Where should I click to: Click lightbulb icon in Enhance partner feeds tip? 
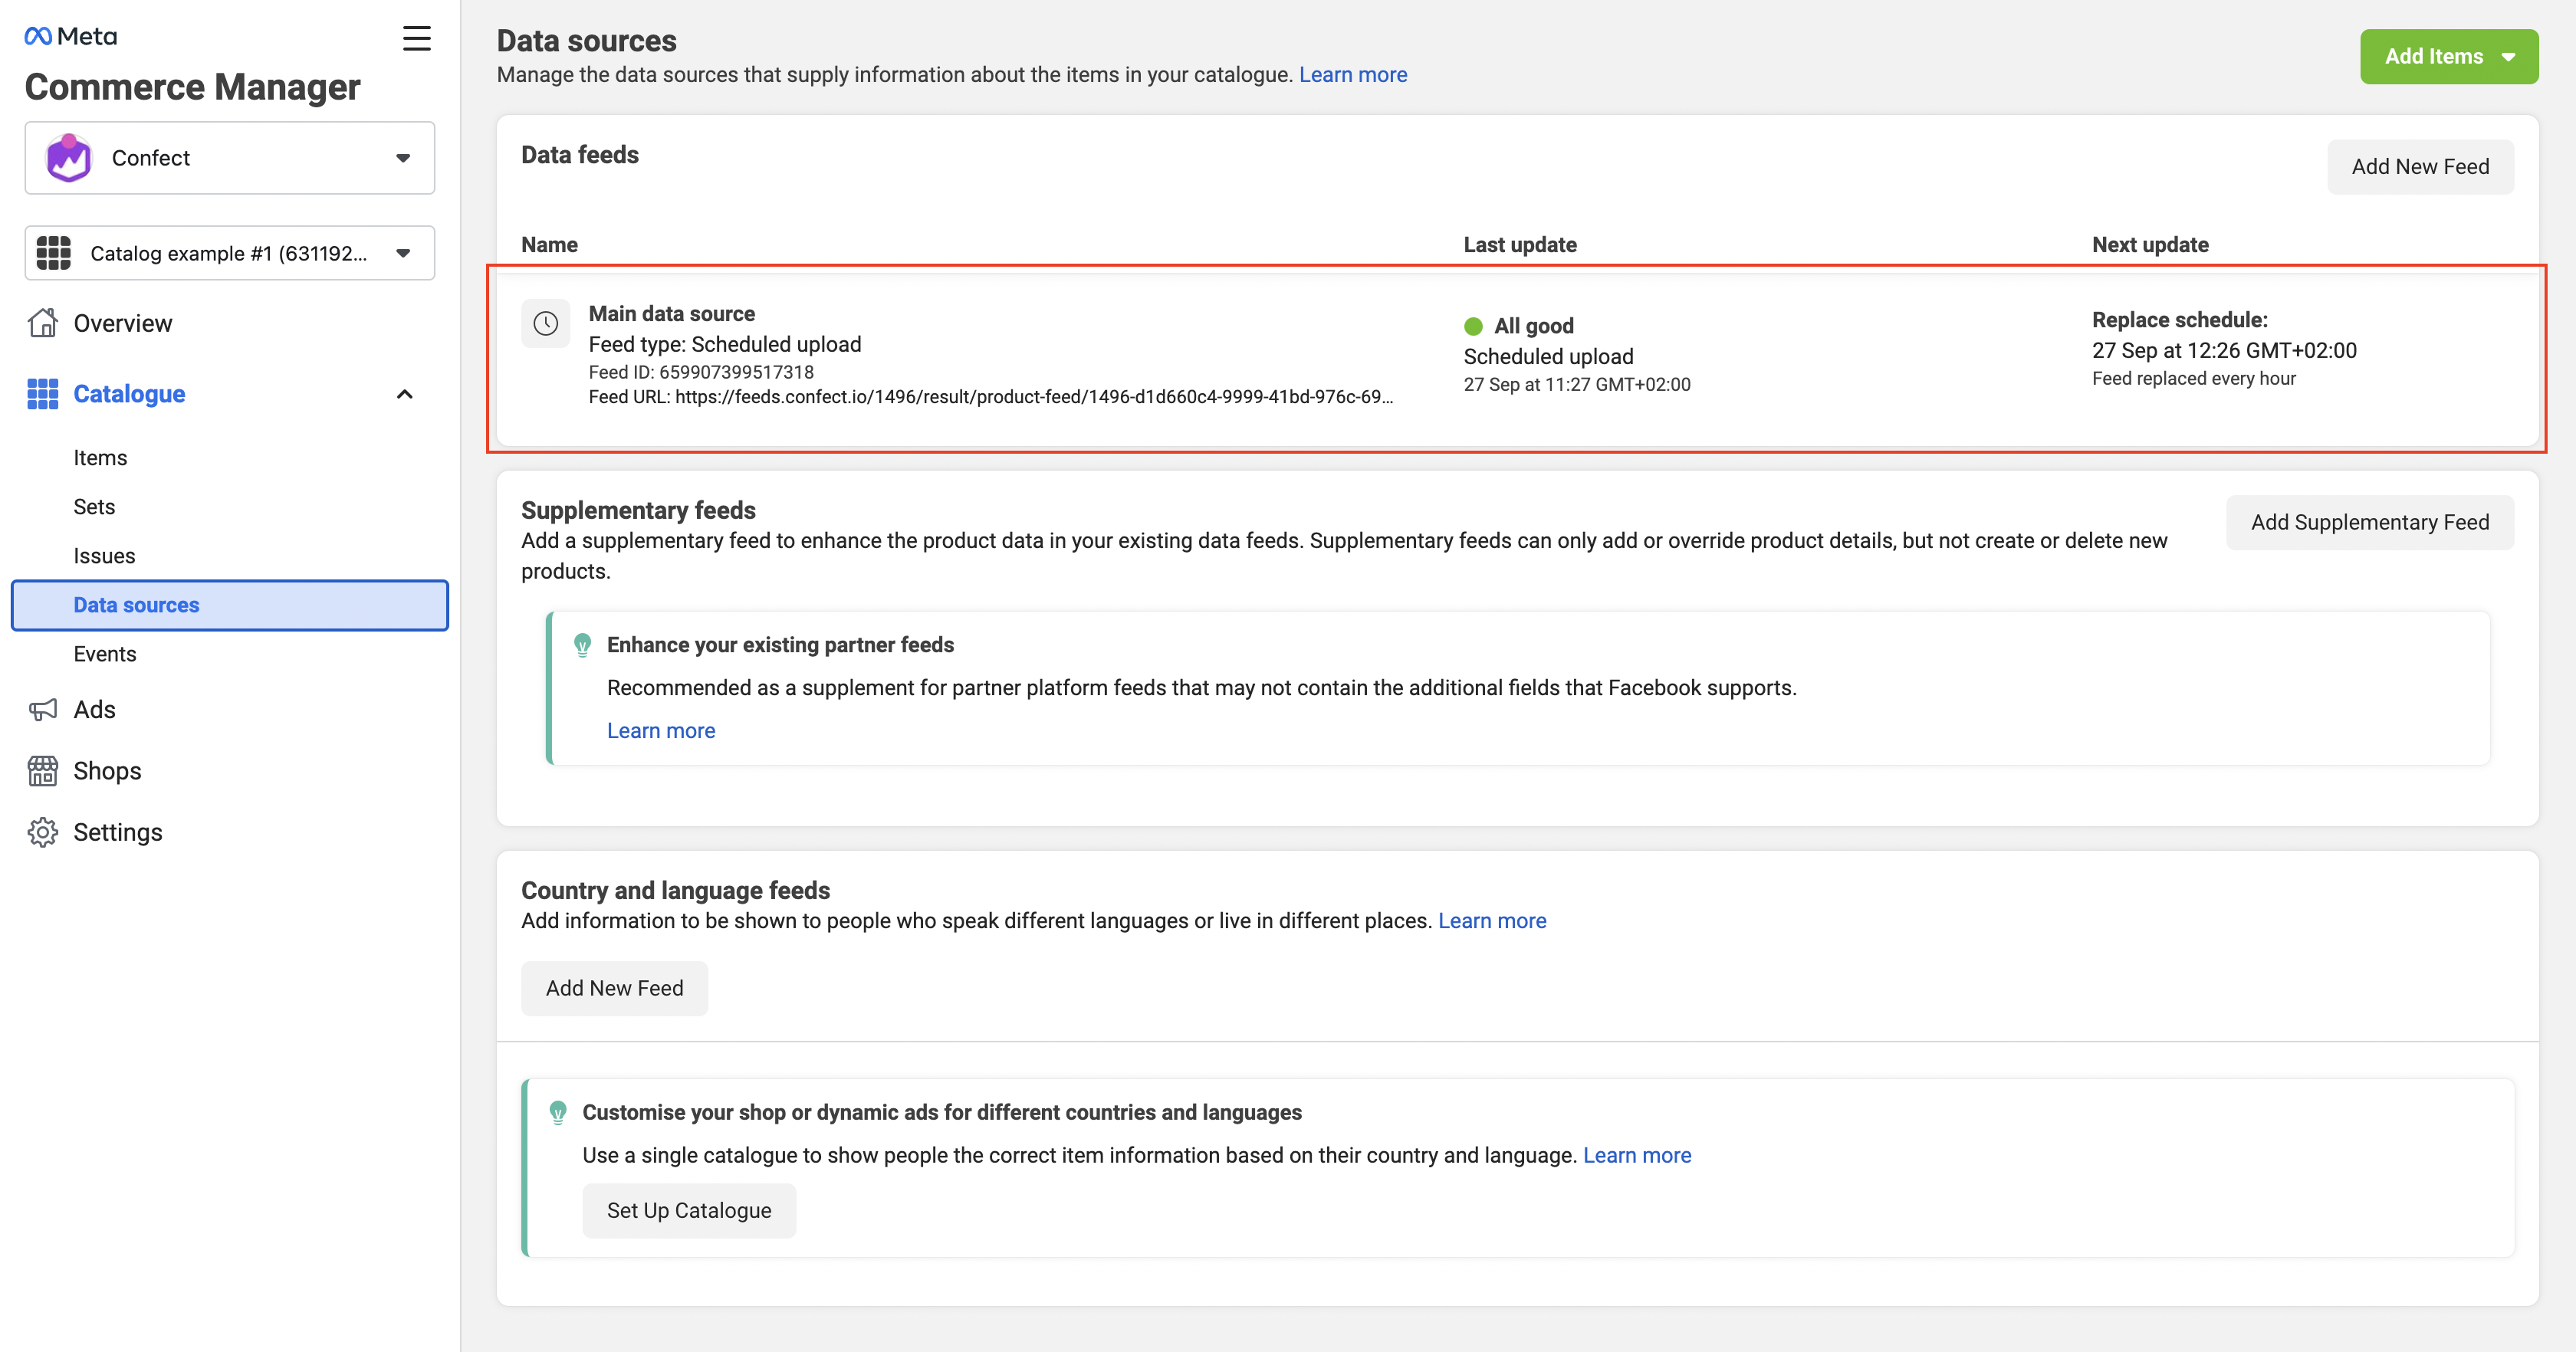pos(582,646)
